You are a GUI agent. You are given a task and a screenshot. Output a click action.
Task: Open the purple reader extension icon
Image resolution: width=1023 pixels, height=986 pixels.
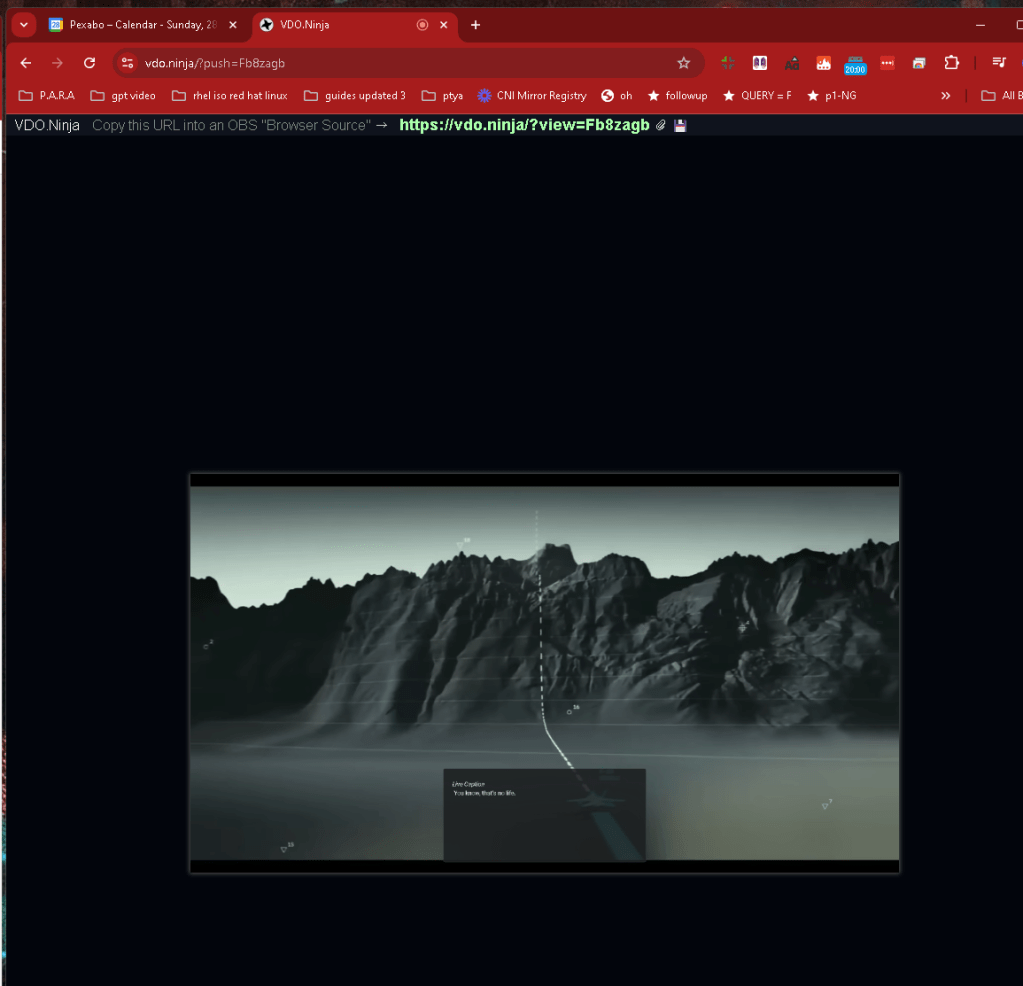pyautogui.click(x=759, y=63)
